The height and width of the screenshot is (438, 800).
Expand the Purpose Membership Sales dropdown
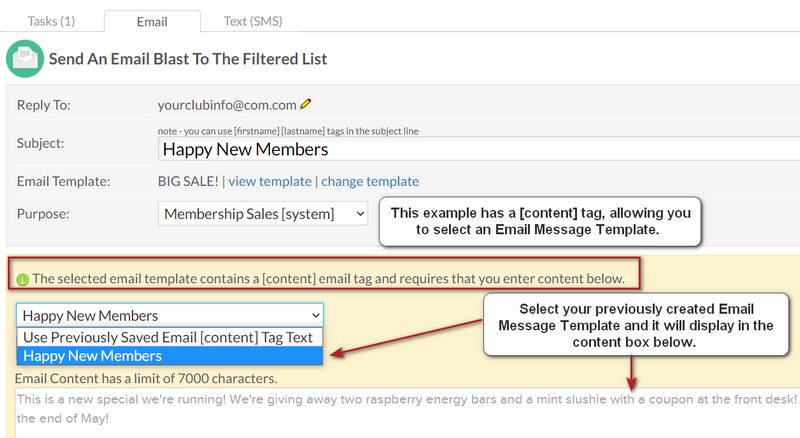(263, 214)
